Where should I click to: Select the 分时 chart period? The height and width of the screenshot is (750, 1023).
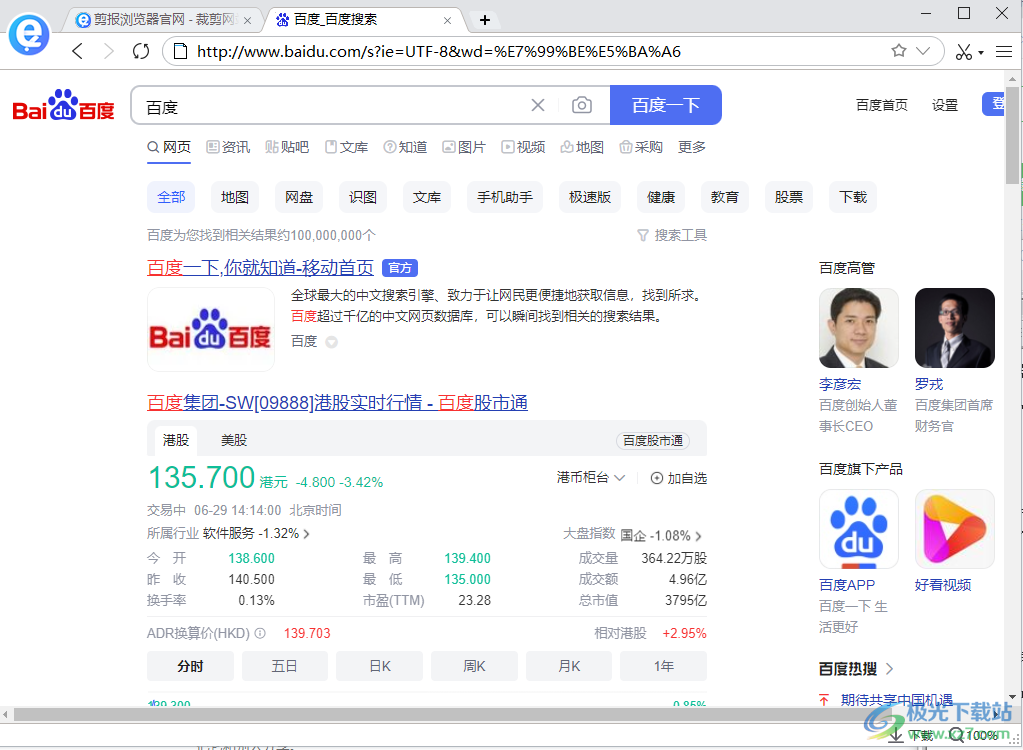(190, 666)
